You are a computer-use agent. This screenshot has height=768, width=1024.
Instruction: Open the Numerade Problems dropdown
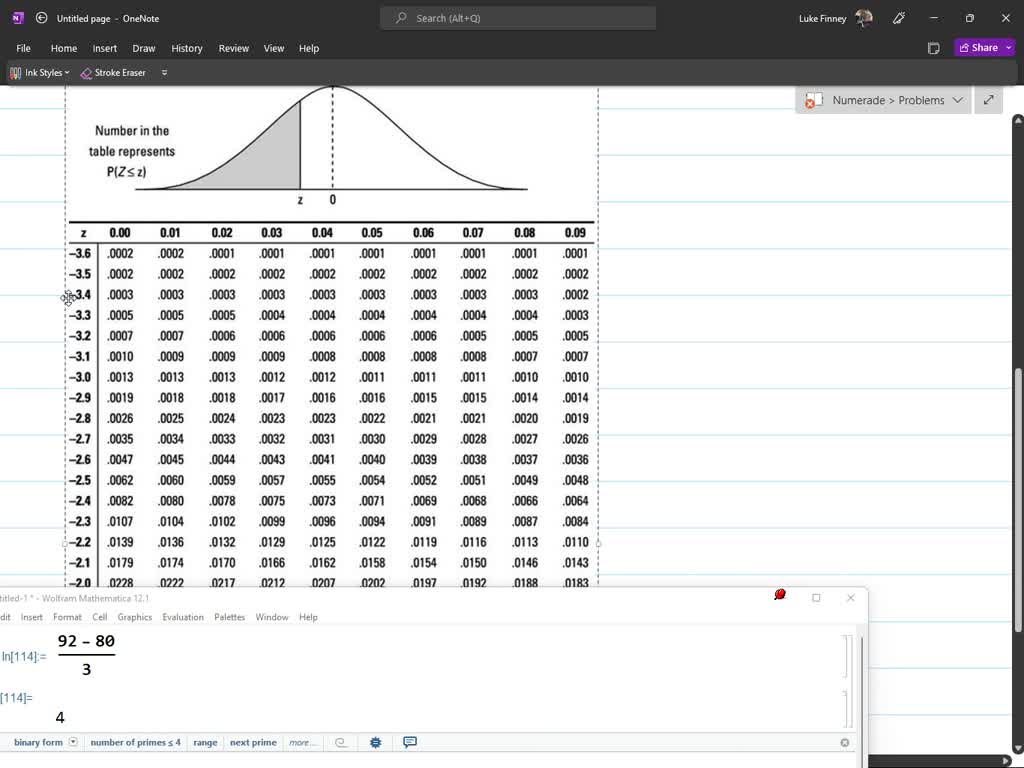point(958,100)
